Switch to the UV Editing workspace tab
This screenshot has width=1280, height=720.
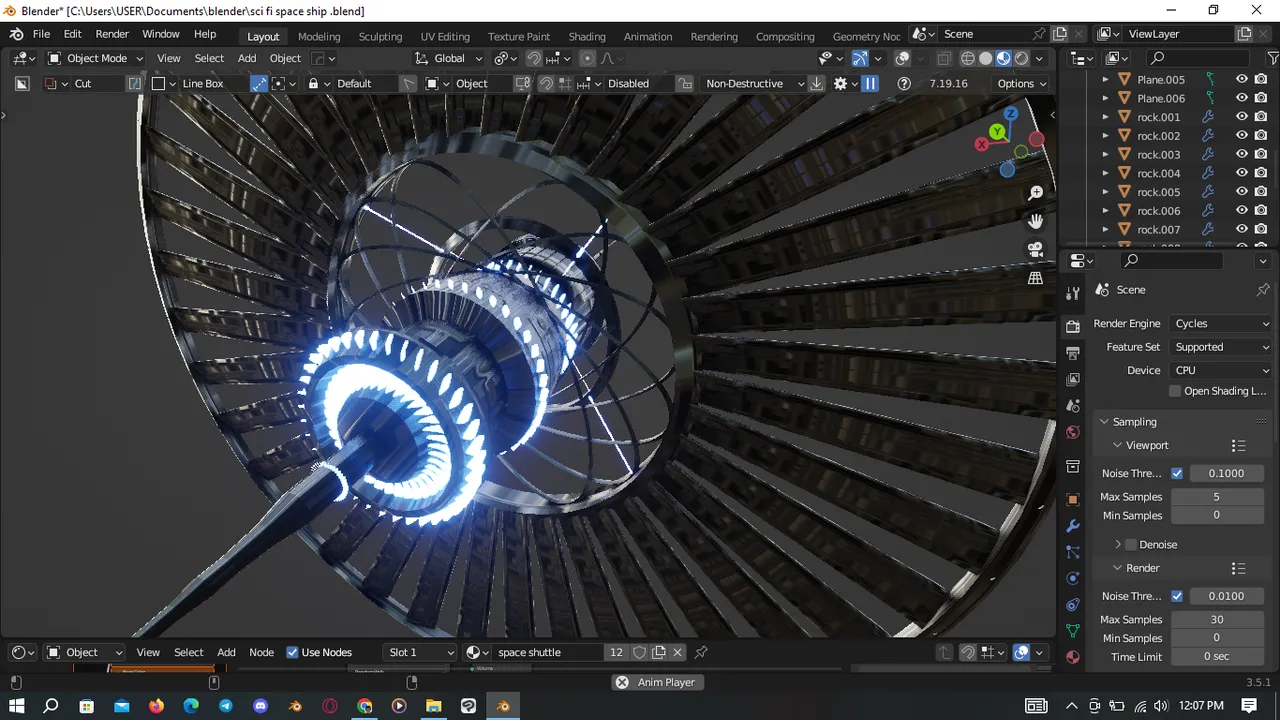[x=445, y=36]
